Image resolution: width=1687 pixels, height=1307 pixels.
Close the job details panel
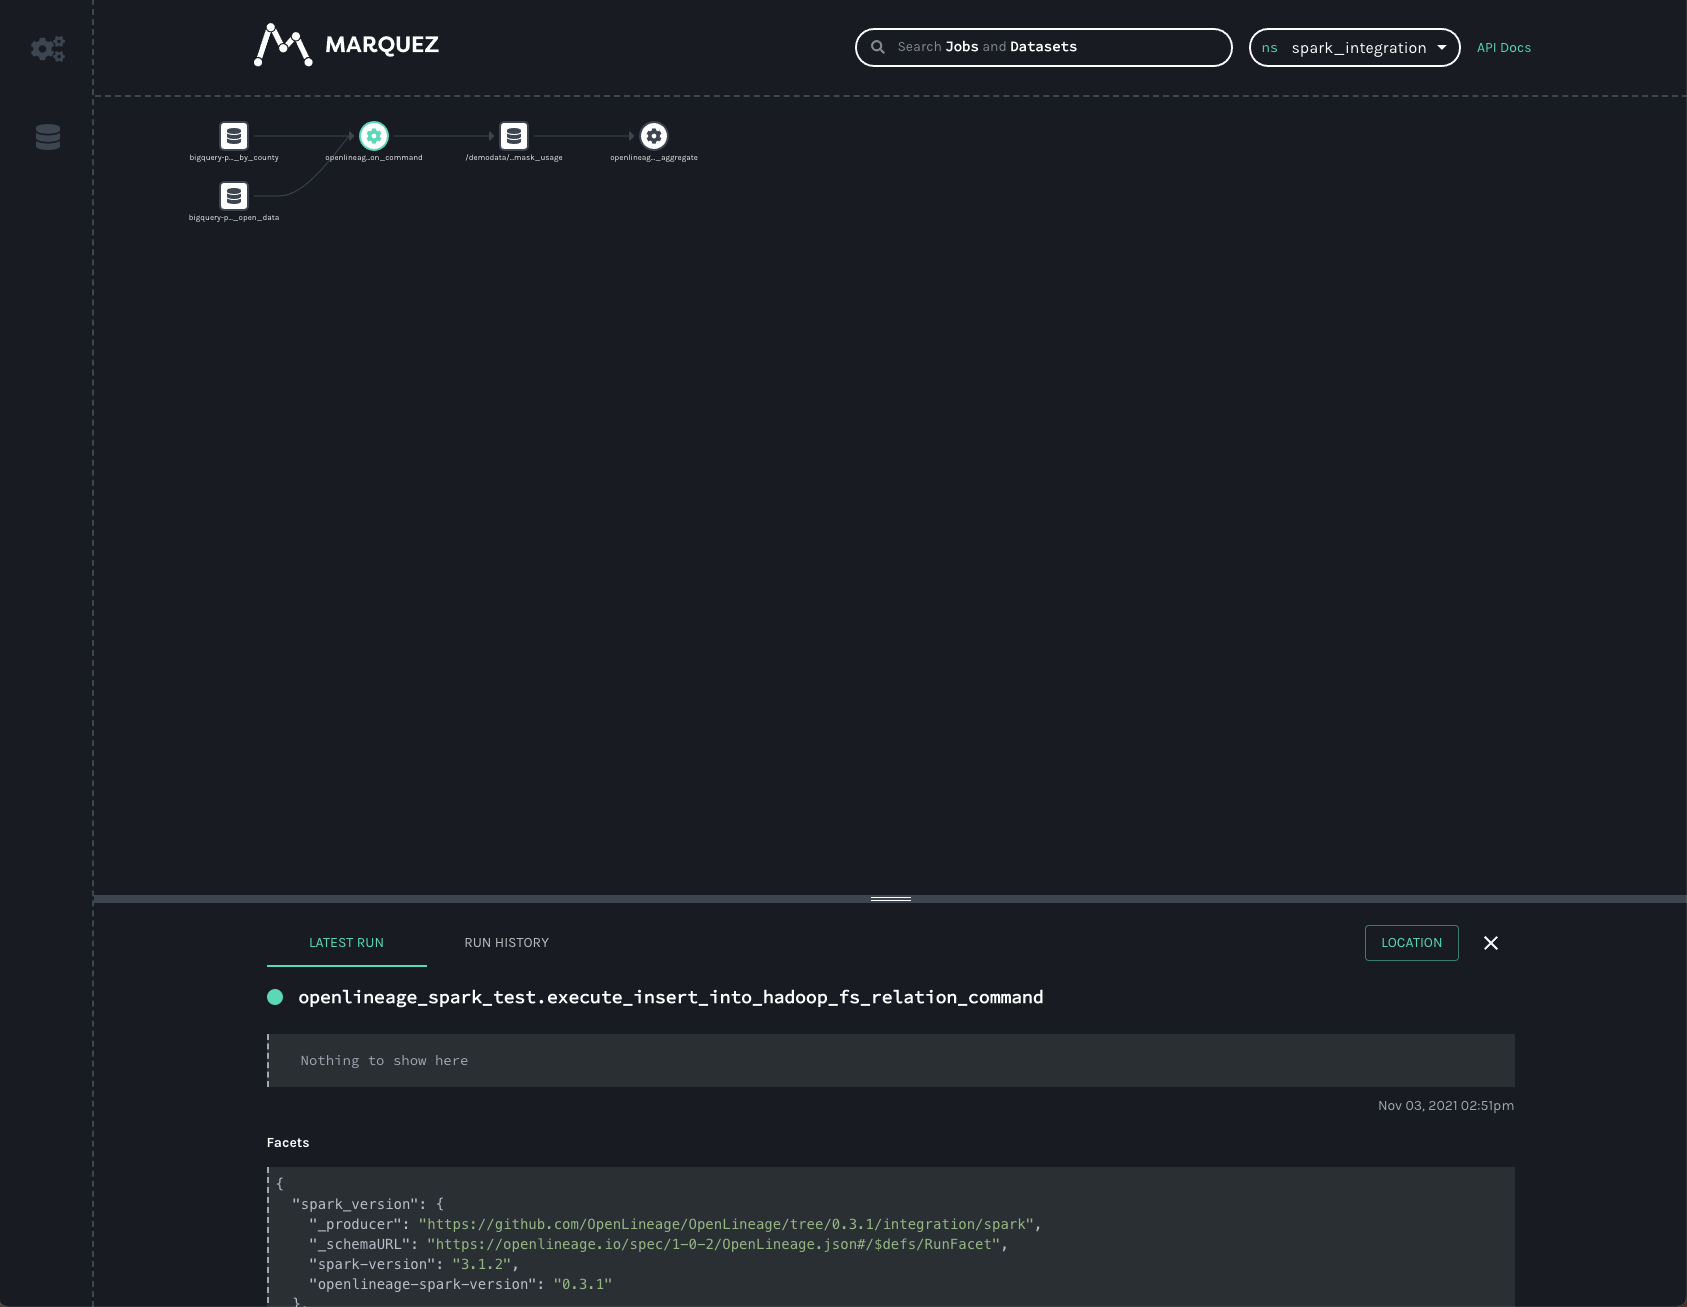[x=1491, y=943]
